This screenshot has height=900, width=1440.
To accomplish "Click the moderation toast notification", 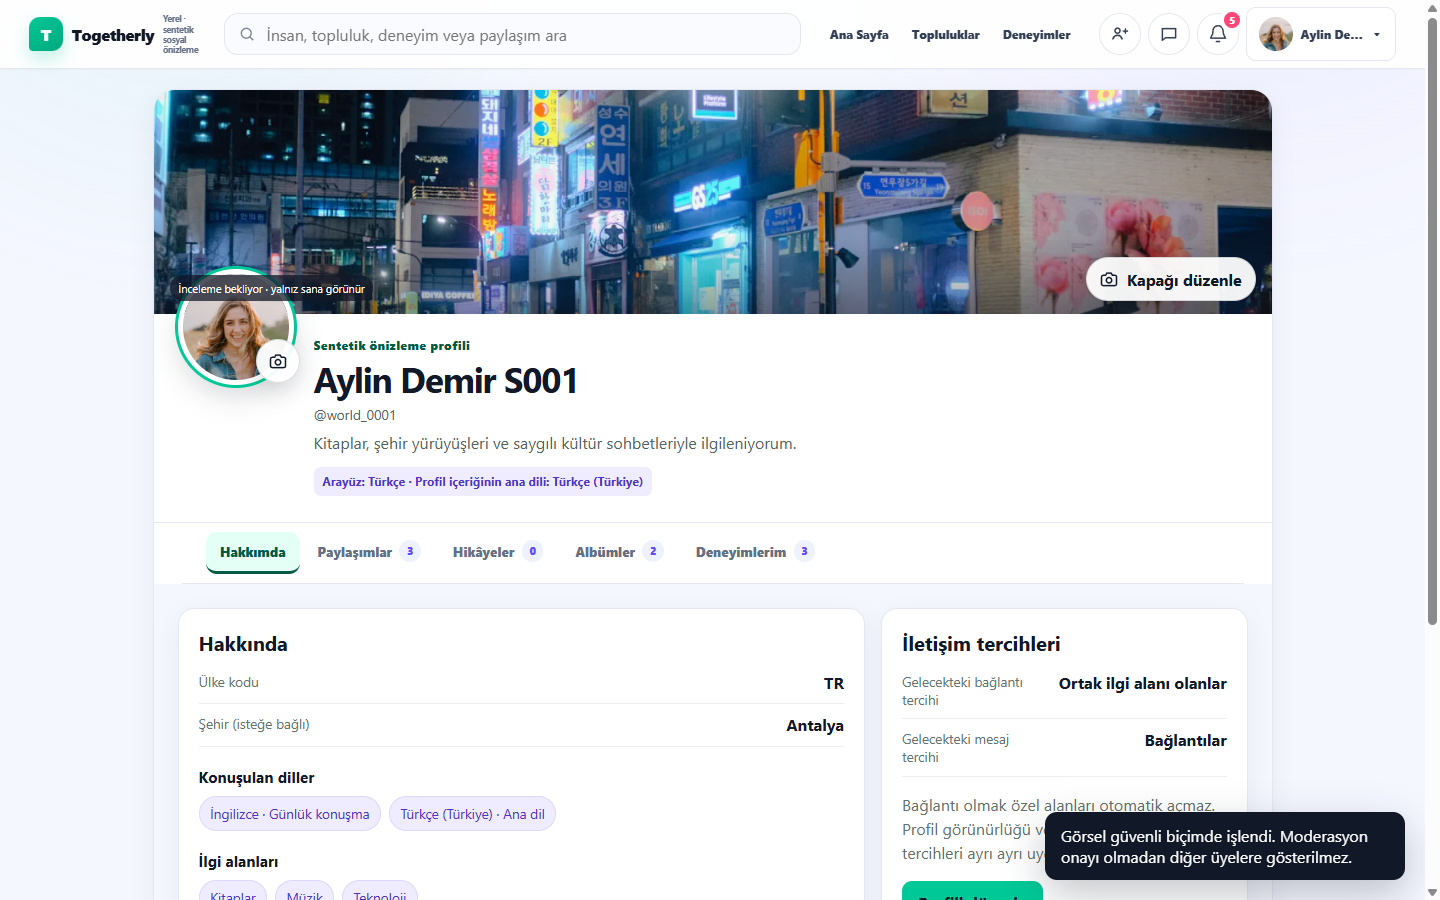I will (x=1225, y=846).
